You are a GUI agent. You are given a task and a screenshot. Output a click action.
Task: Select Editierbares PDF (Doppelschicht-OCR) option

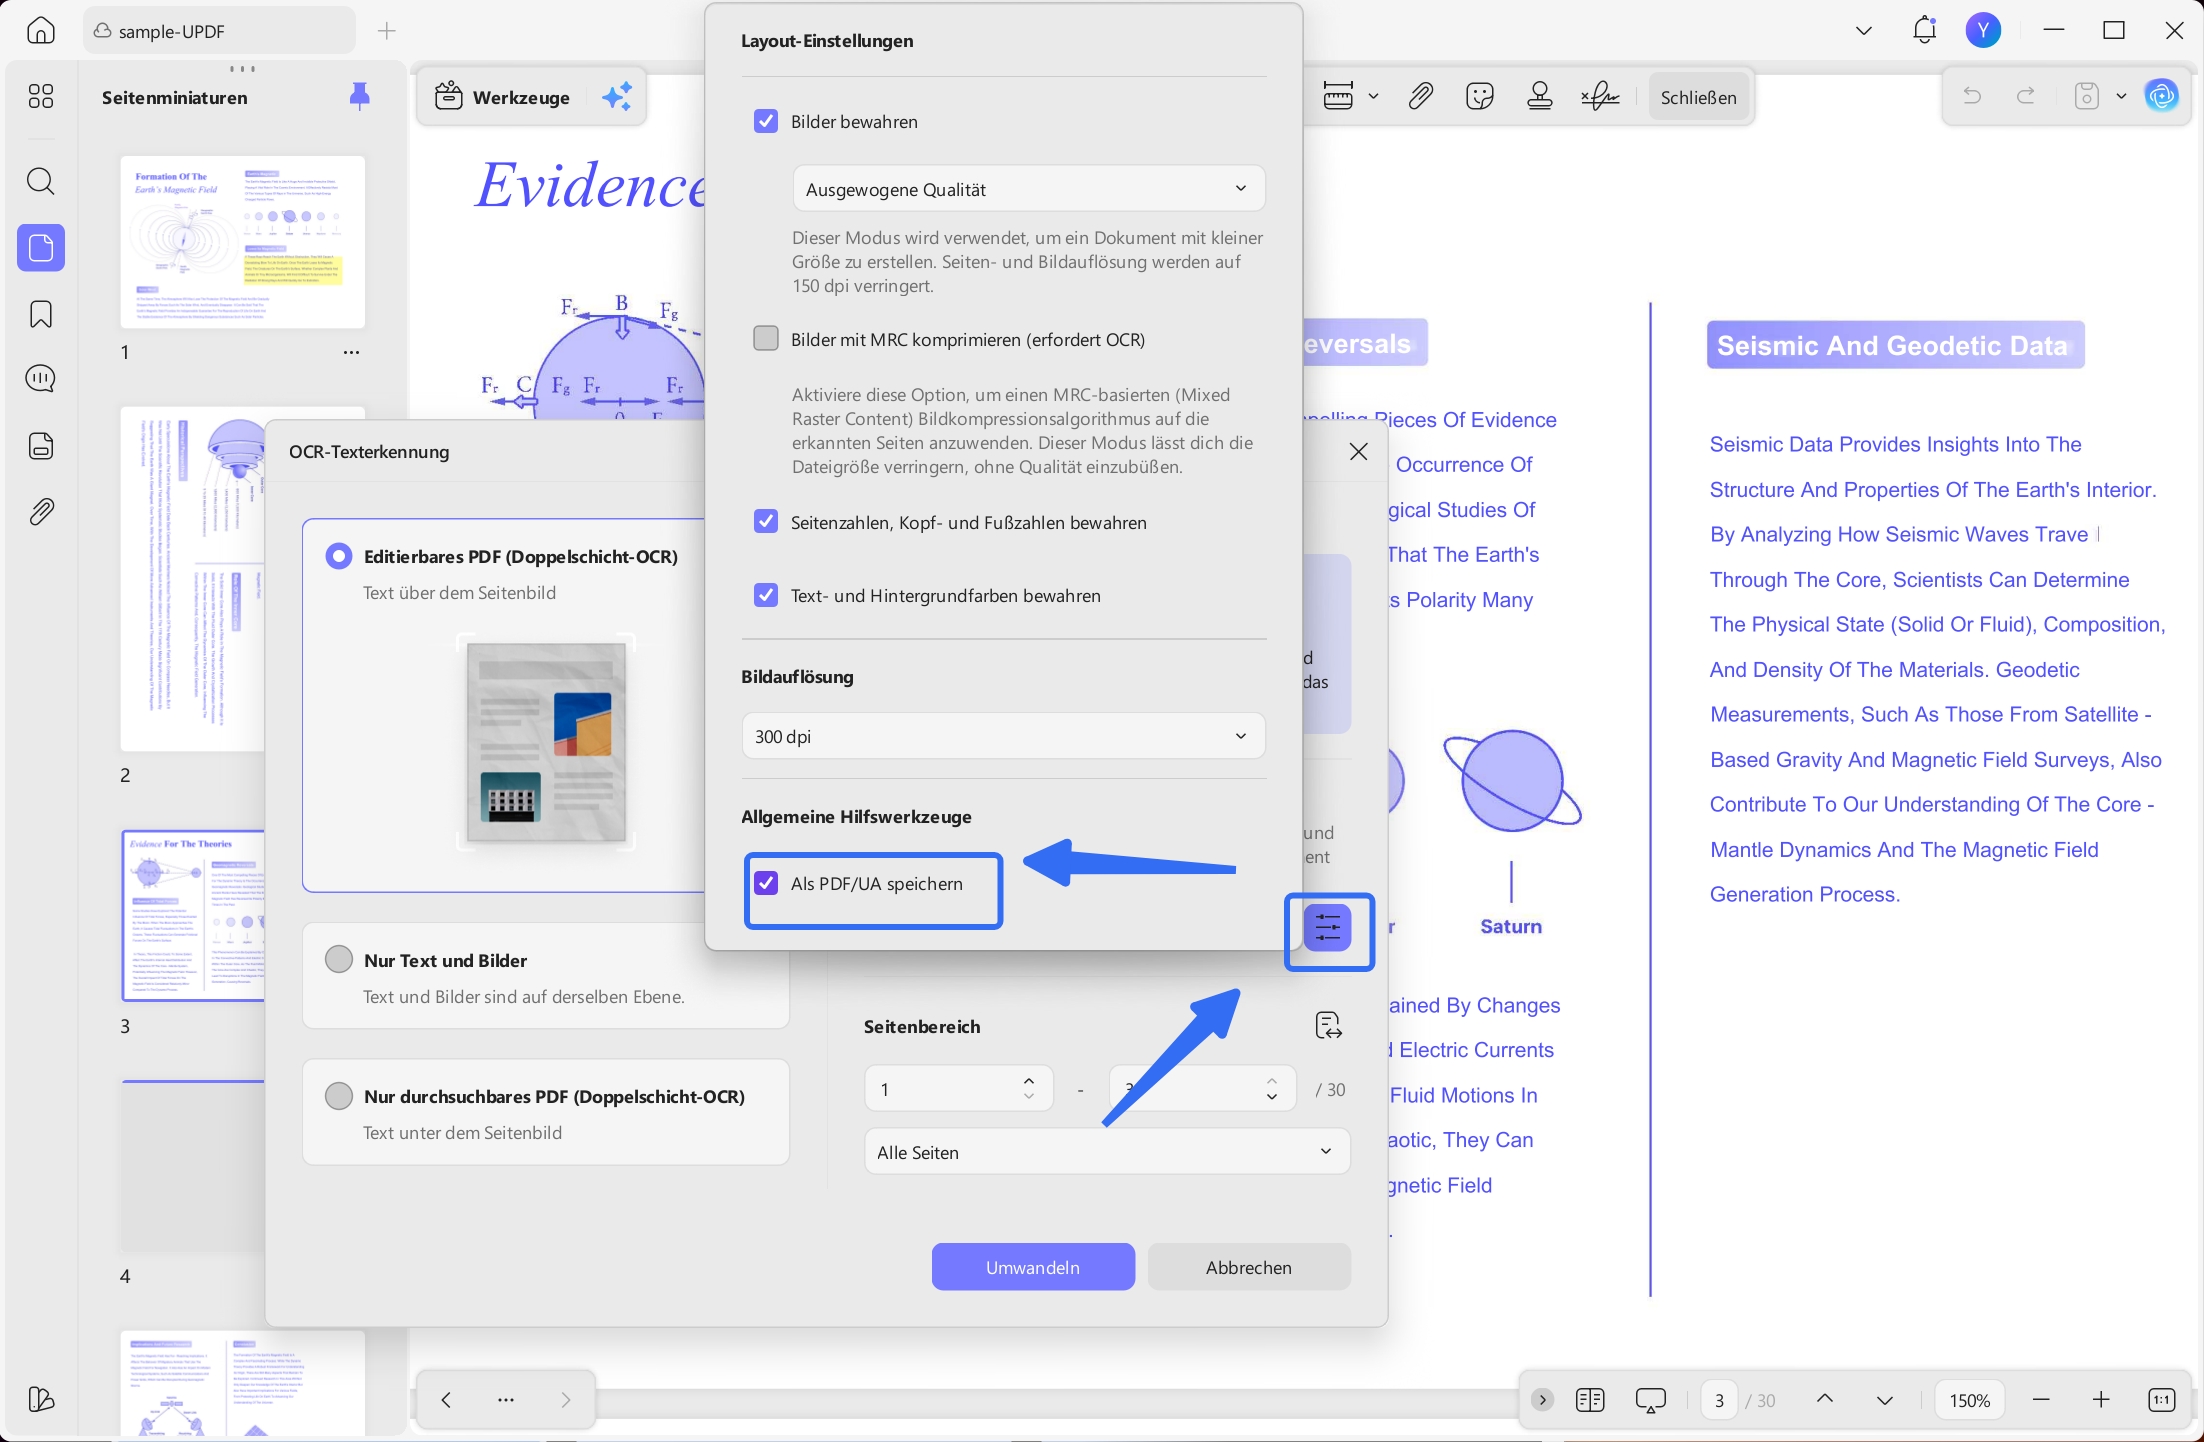coord(339,556)
